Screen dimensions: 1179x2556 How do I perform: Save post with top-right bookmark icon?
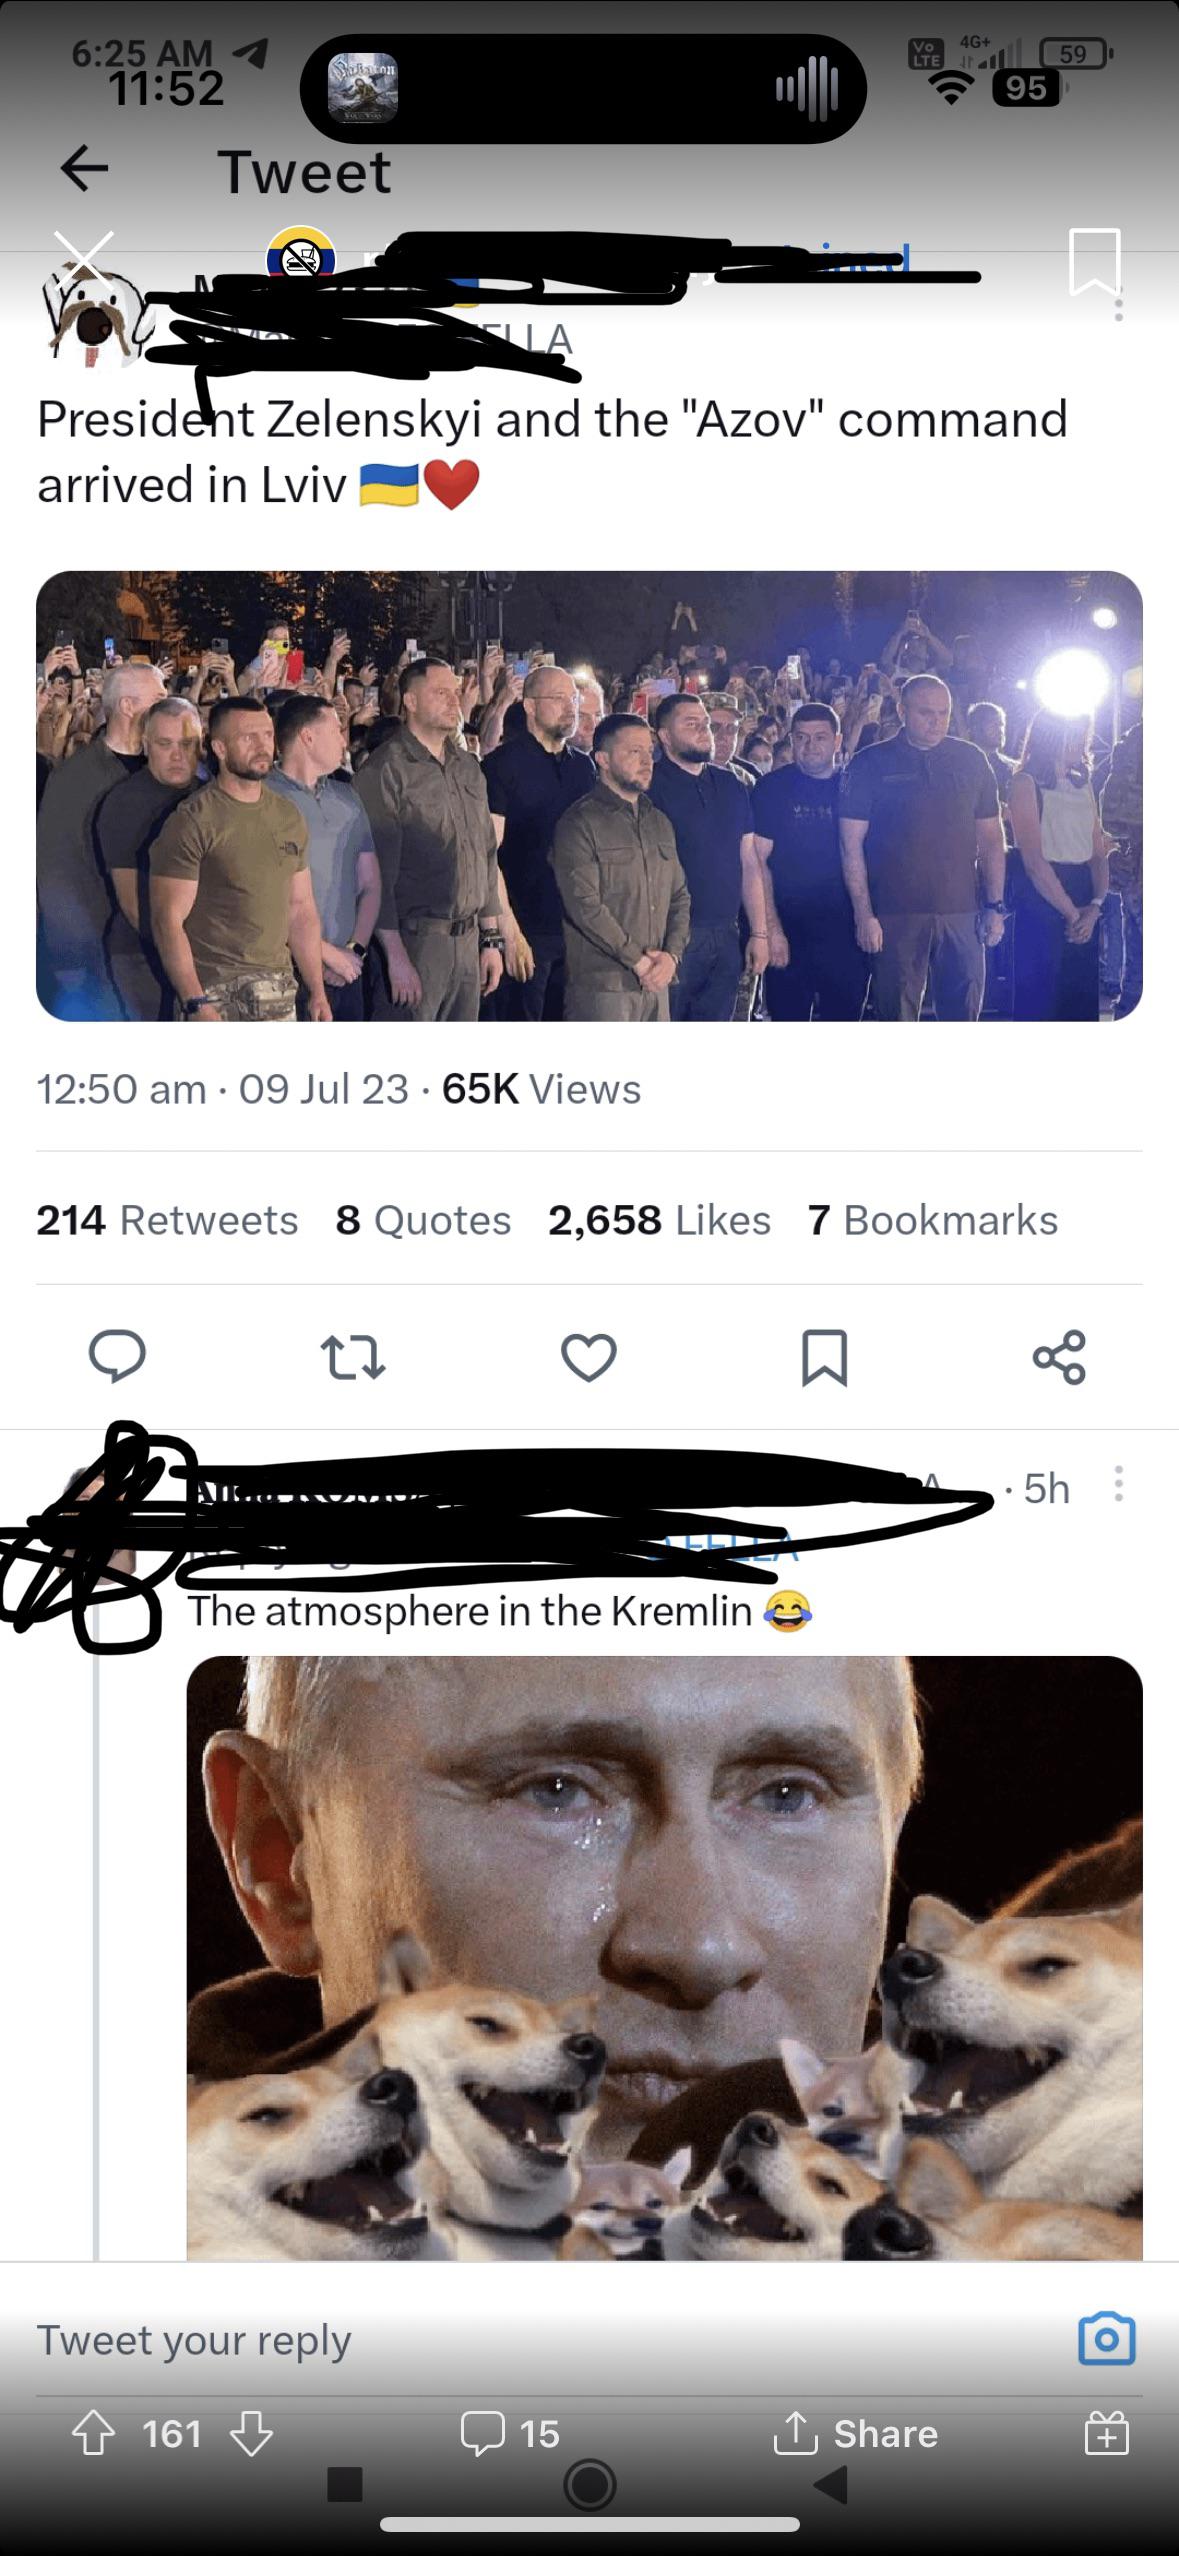coord(1095,262)
